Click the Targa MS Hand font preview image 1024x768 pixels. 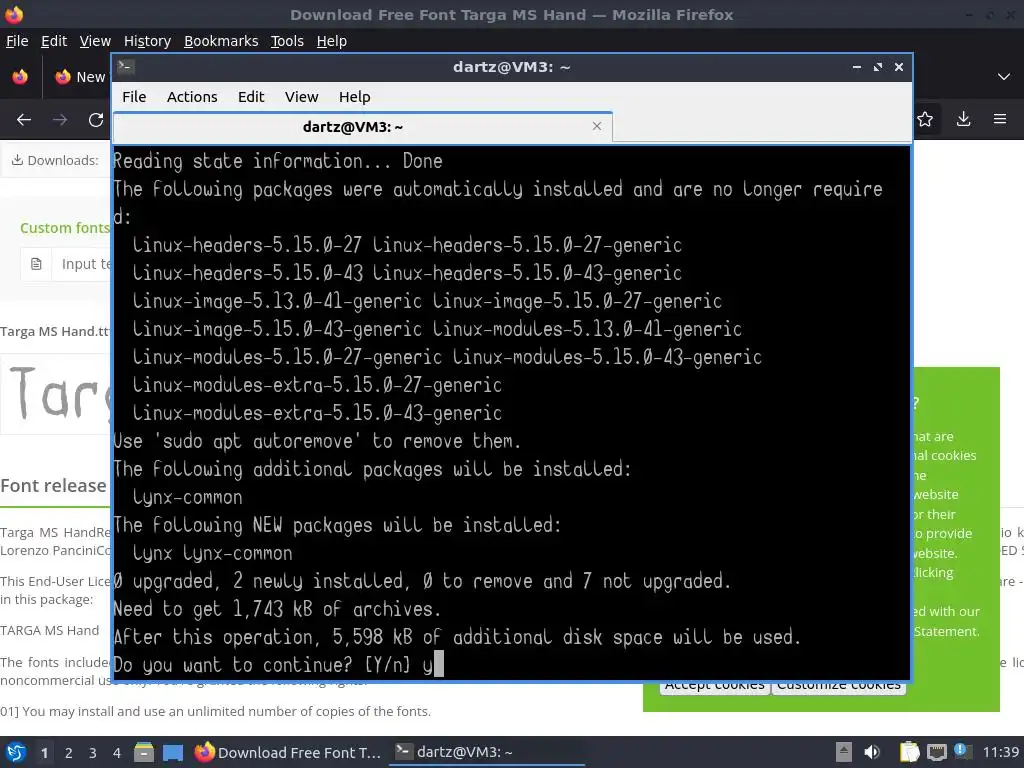pos(57,394)
